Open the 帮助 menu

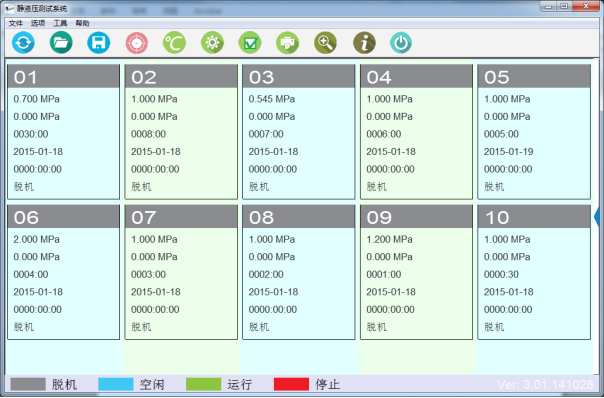[82, 24]
